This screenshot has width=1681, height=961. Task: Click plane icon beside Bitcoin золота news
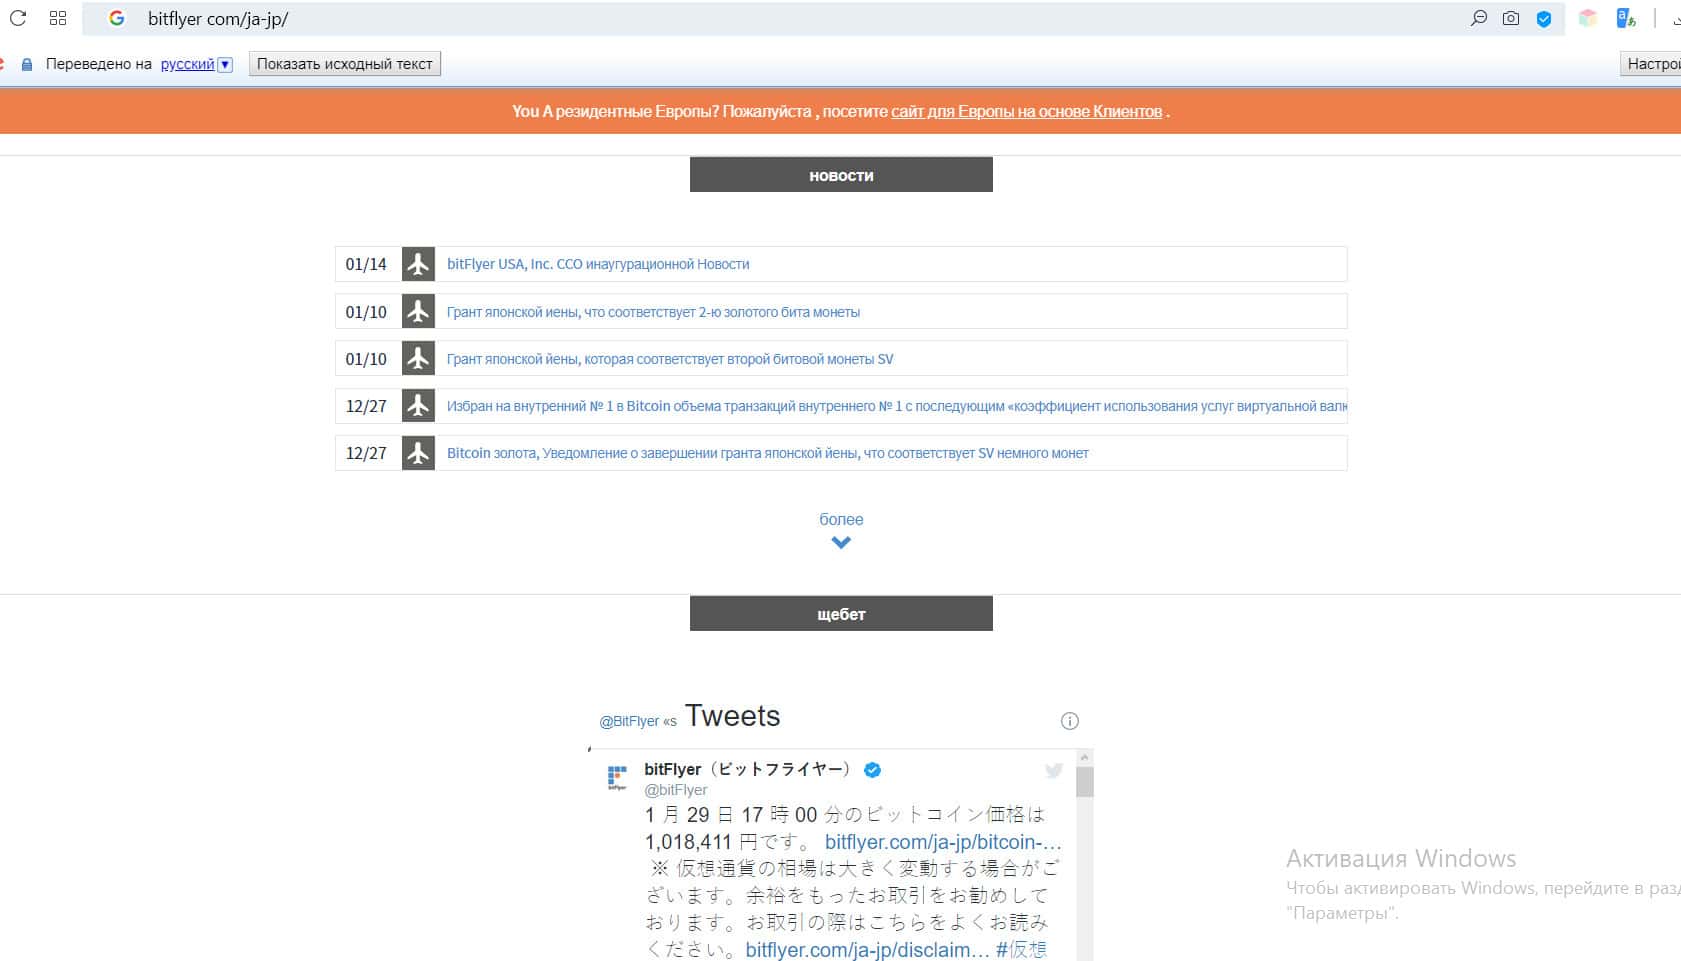point(418,452)
